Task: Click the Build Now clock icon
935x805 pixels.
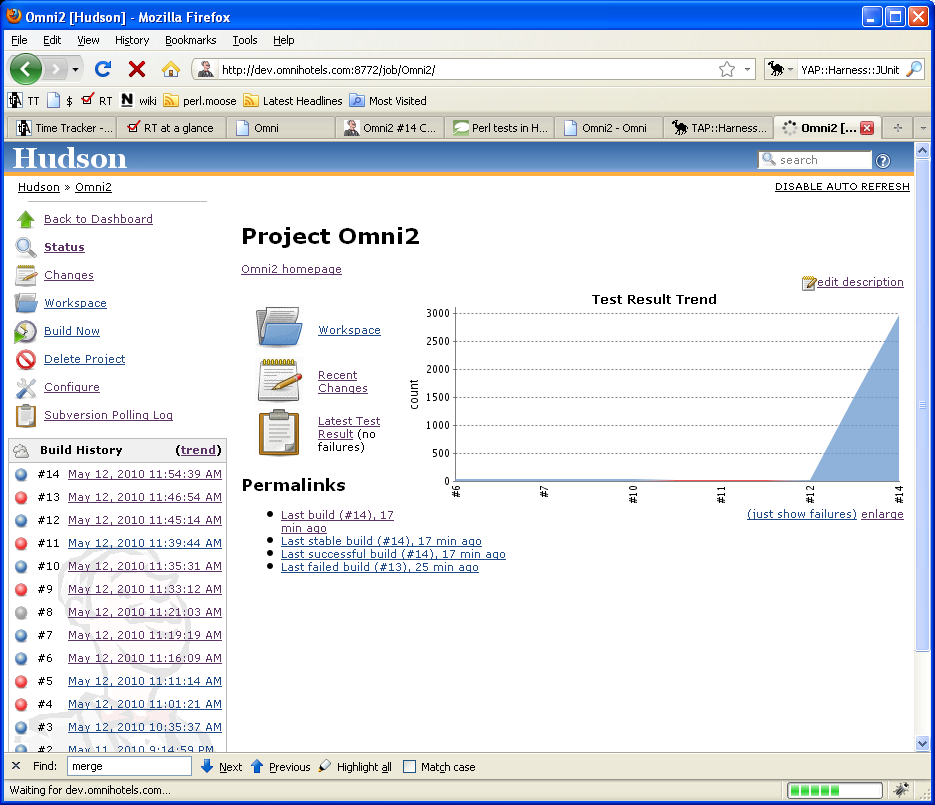Action: 26,332
